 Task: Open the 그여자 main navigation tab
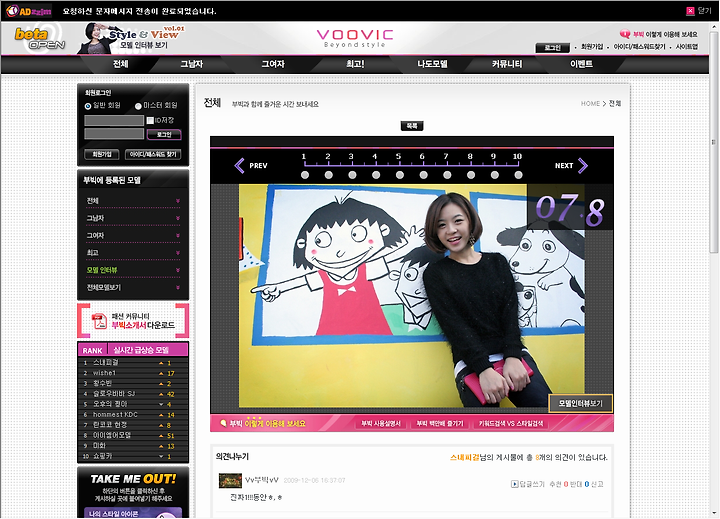point(273,64)
